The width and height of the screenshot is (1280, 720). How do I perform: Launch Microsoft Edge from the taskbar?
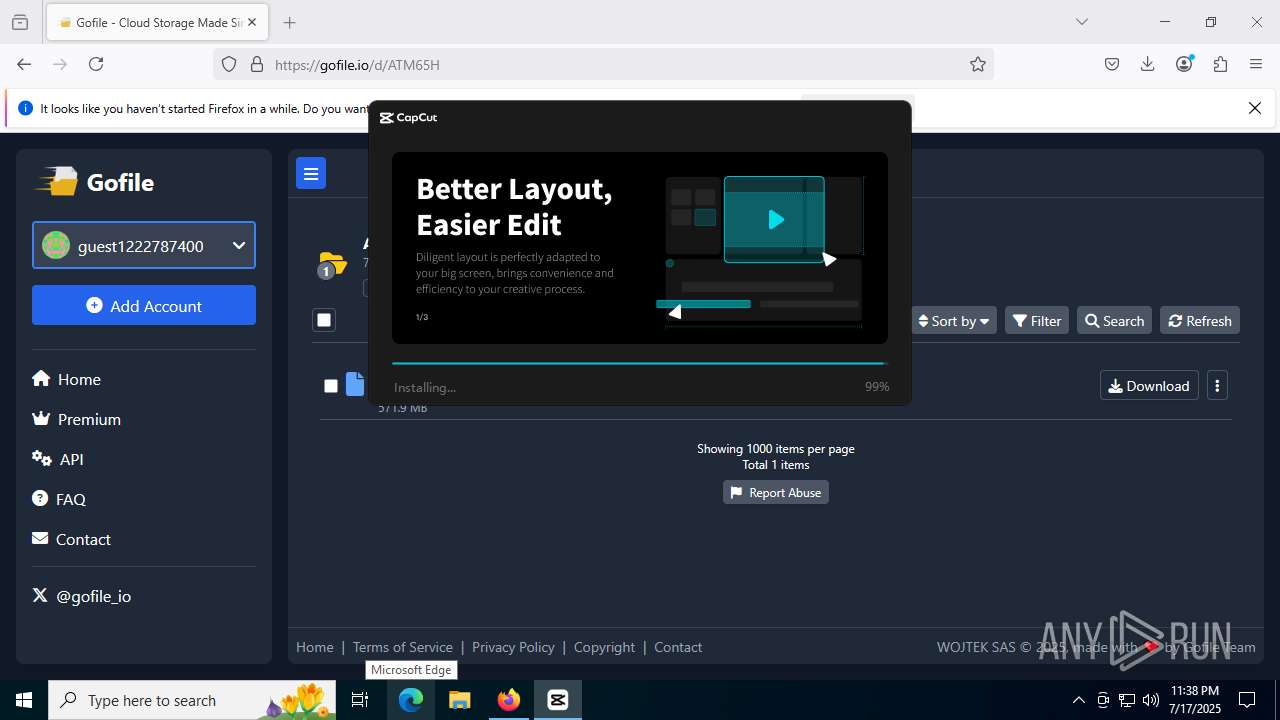[411, 700]
